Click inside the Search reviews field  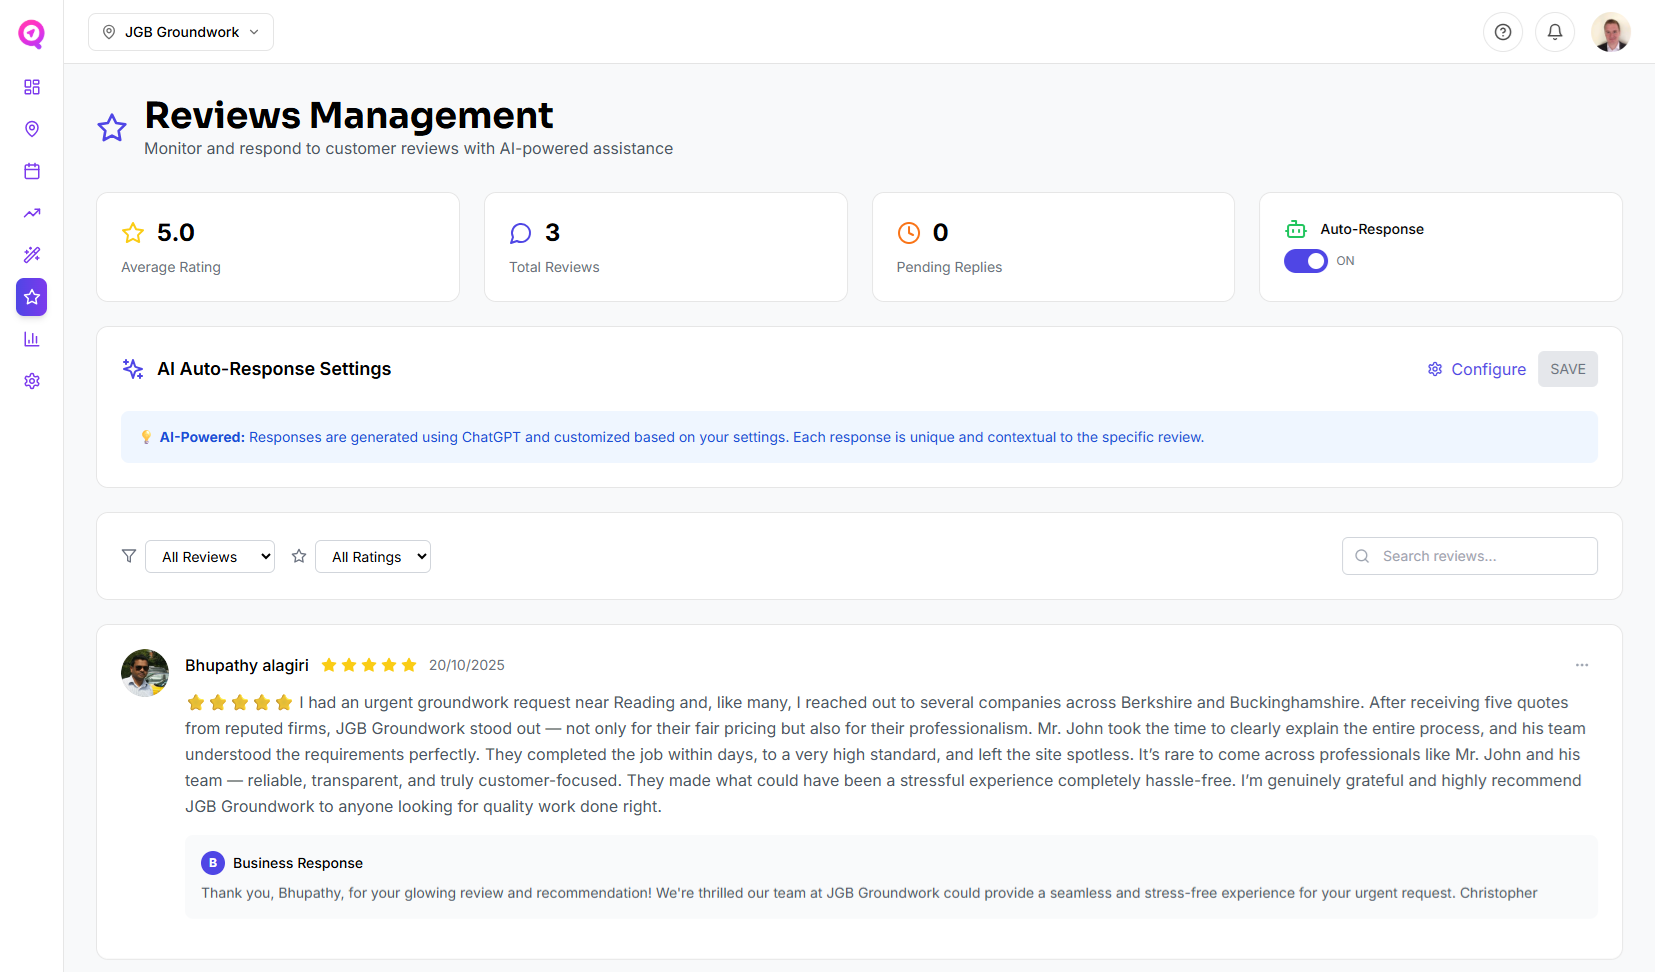tap(1469, 556)
